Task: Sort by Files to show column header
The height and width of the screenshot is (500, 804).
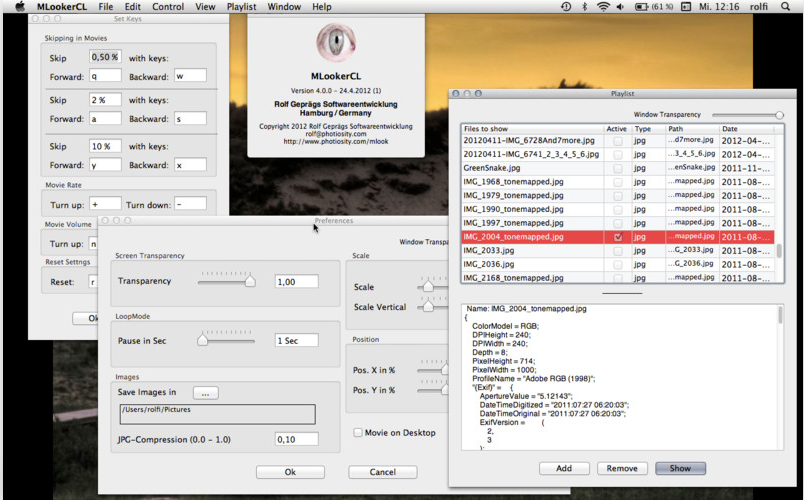Action: pos(532,129)
